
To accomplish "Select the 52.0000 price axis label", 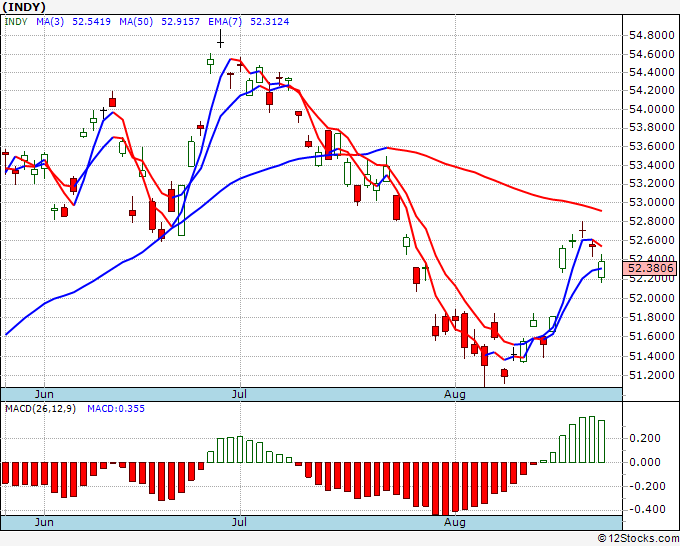I will (x=652, y=298).
